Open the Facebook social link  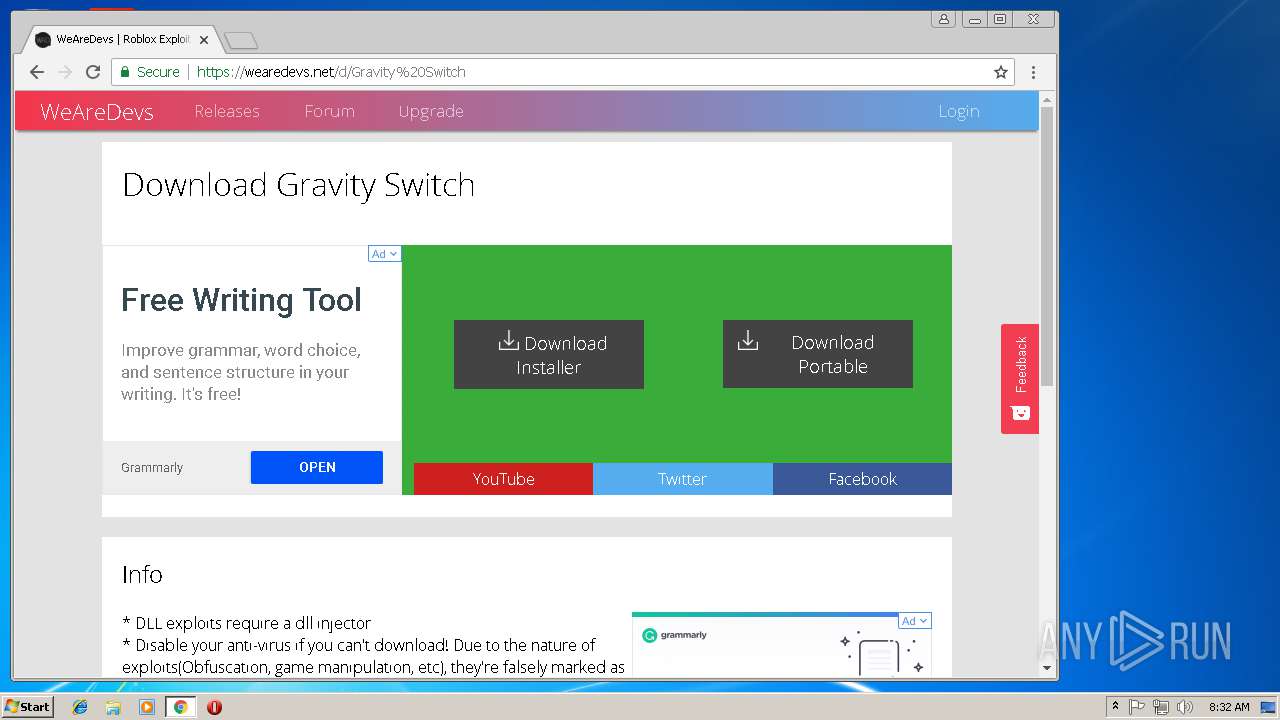(862, 479)
